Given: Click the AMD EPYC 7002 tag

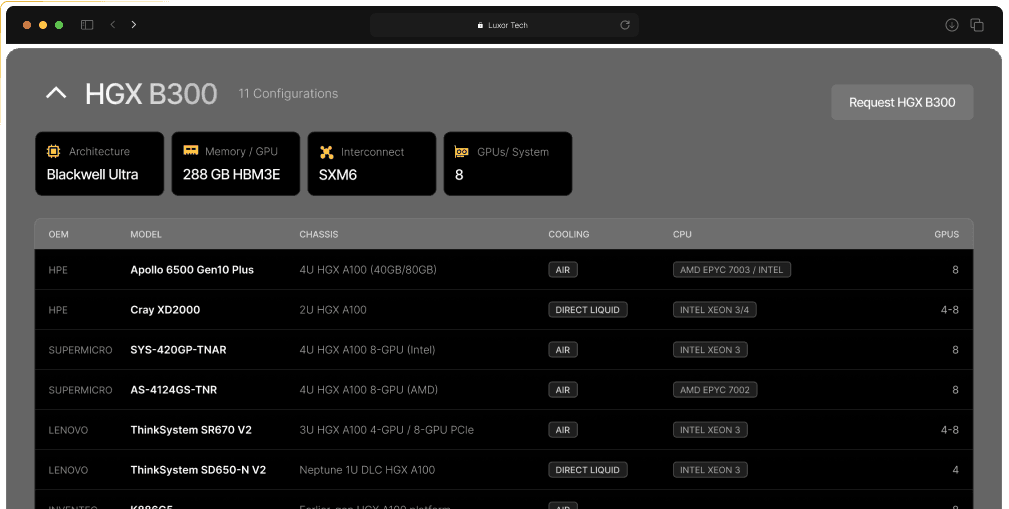Looking at the screenshot, I should point(715,390).
